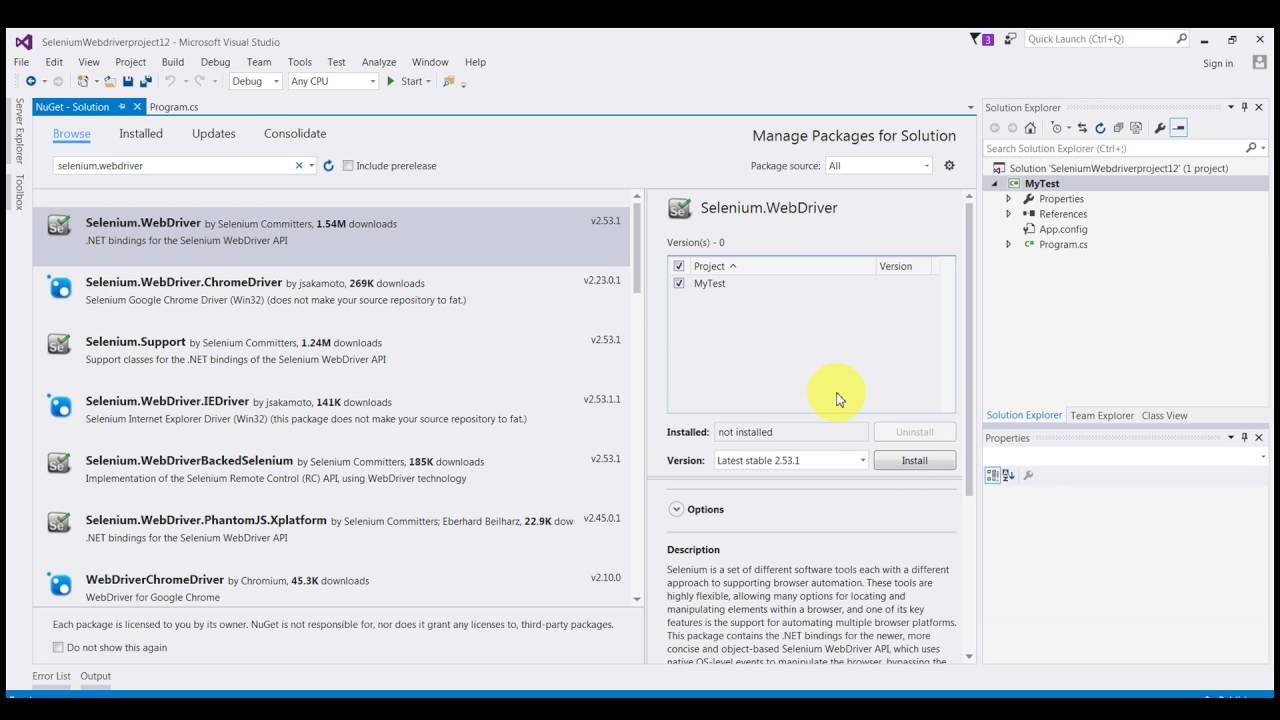
Task: Check the Do not show this again box
Action: point(58,647)
